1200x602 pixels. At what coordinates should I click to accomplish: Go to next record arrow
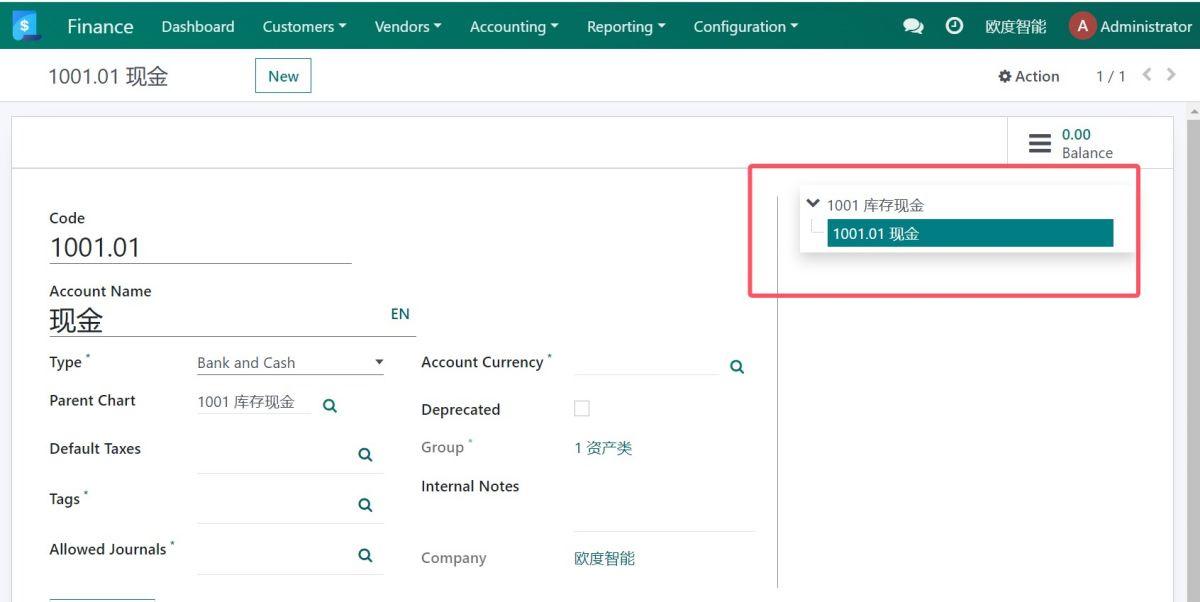(x=1171, y=75)
